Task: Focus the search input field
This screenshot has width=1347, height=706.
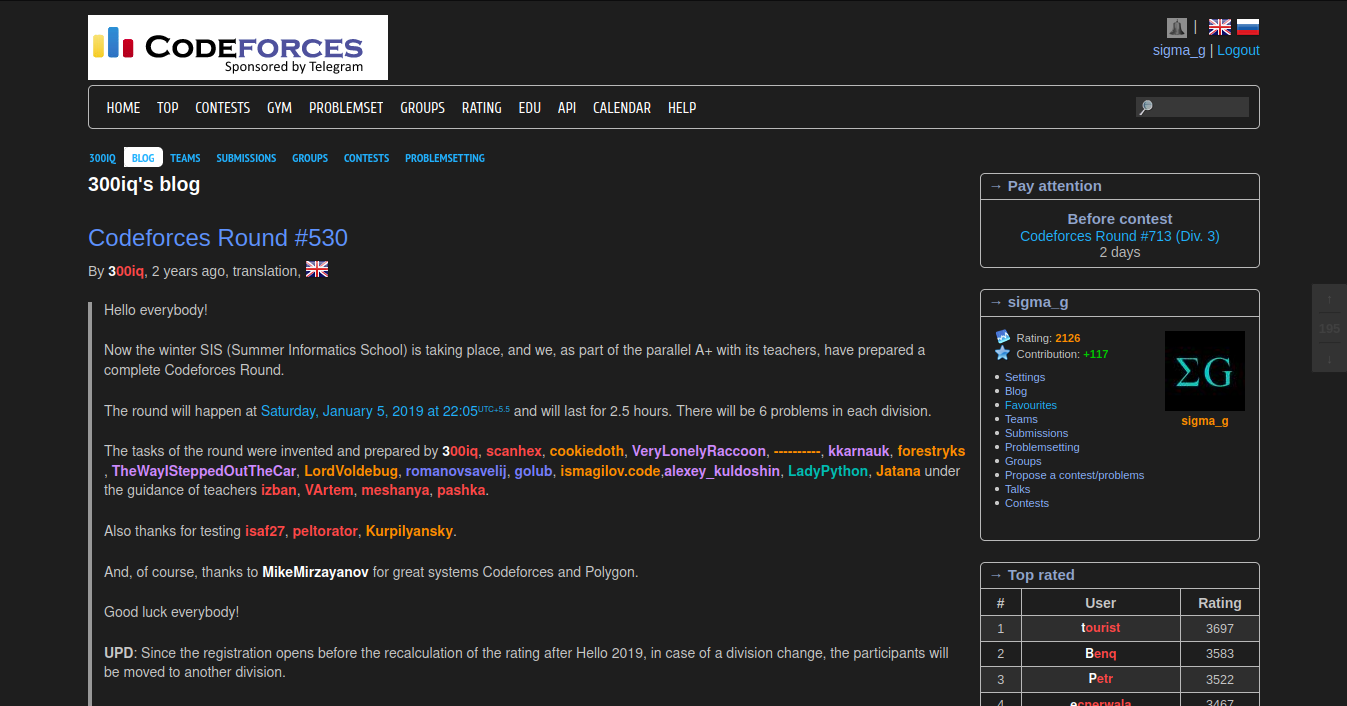Action: tap(1192, 107)
